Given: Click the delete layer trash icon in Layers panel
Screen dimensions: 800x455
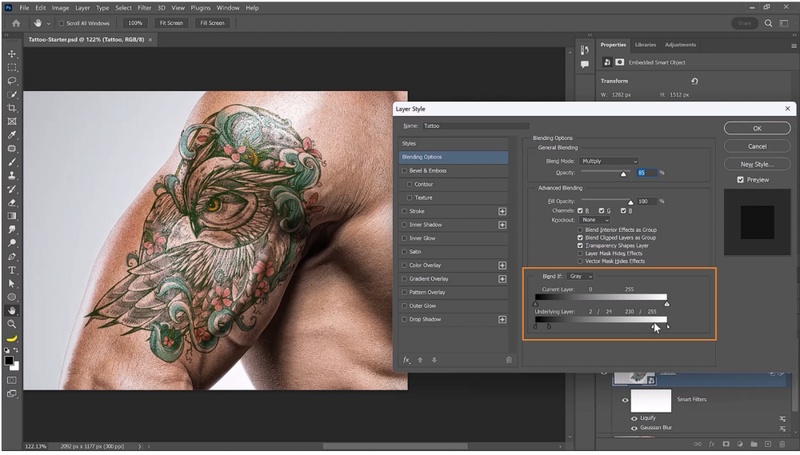Looking at the screenshot, I should (782, 444).
